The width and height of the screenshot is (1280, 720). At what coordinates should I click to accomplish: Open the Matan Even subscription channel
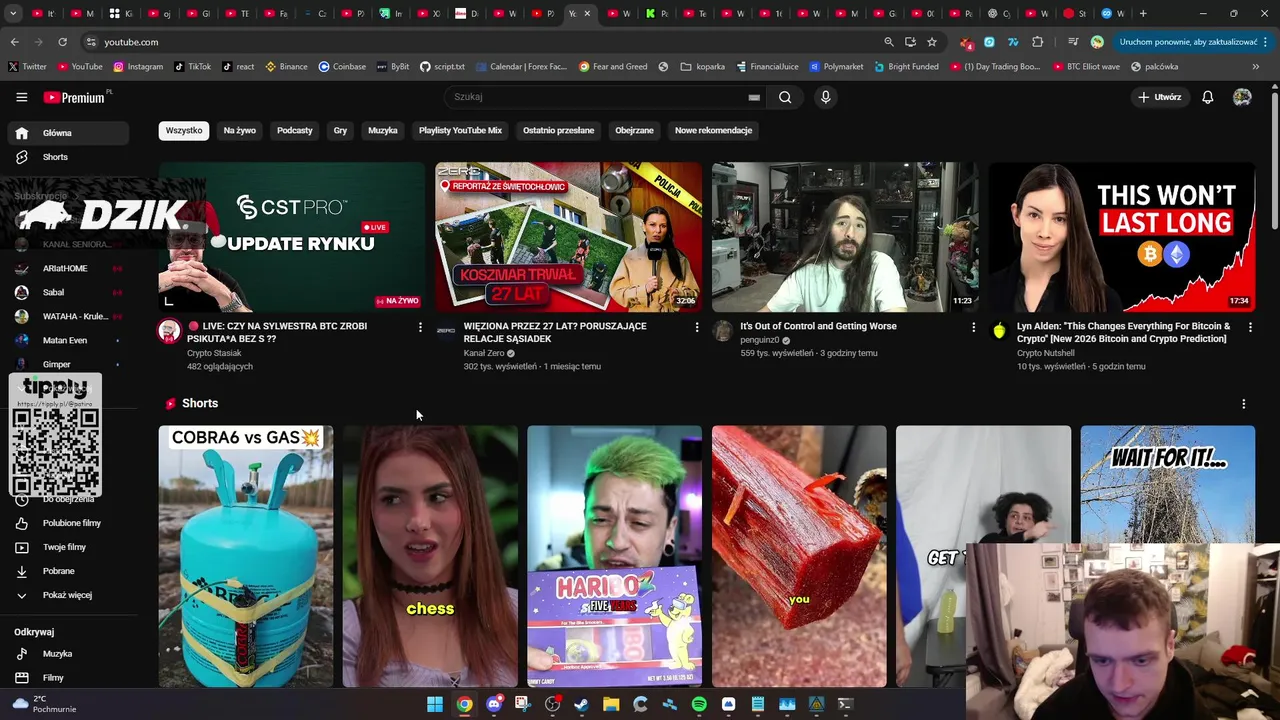[x=68, y=340]
